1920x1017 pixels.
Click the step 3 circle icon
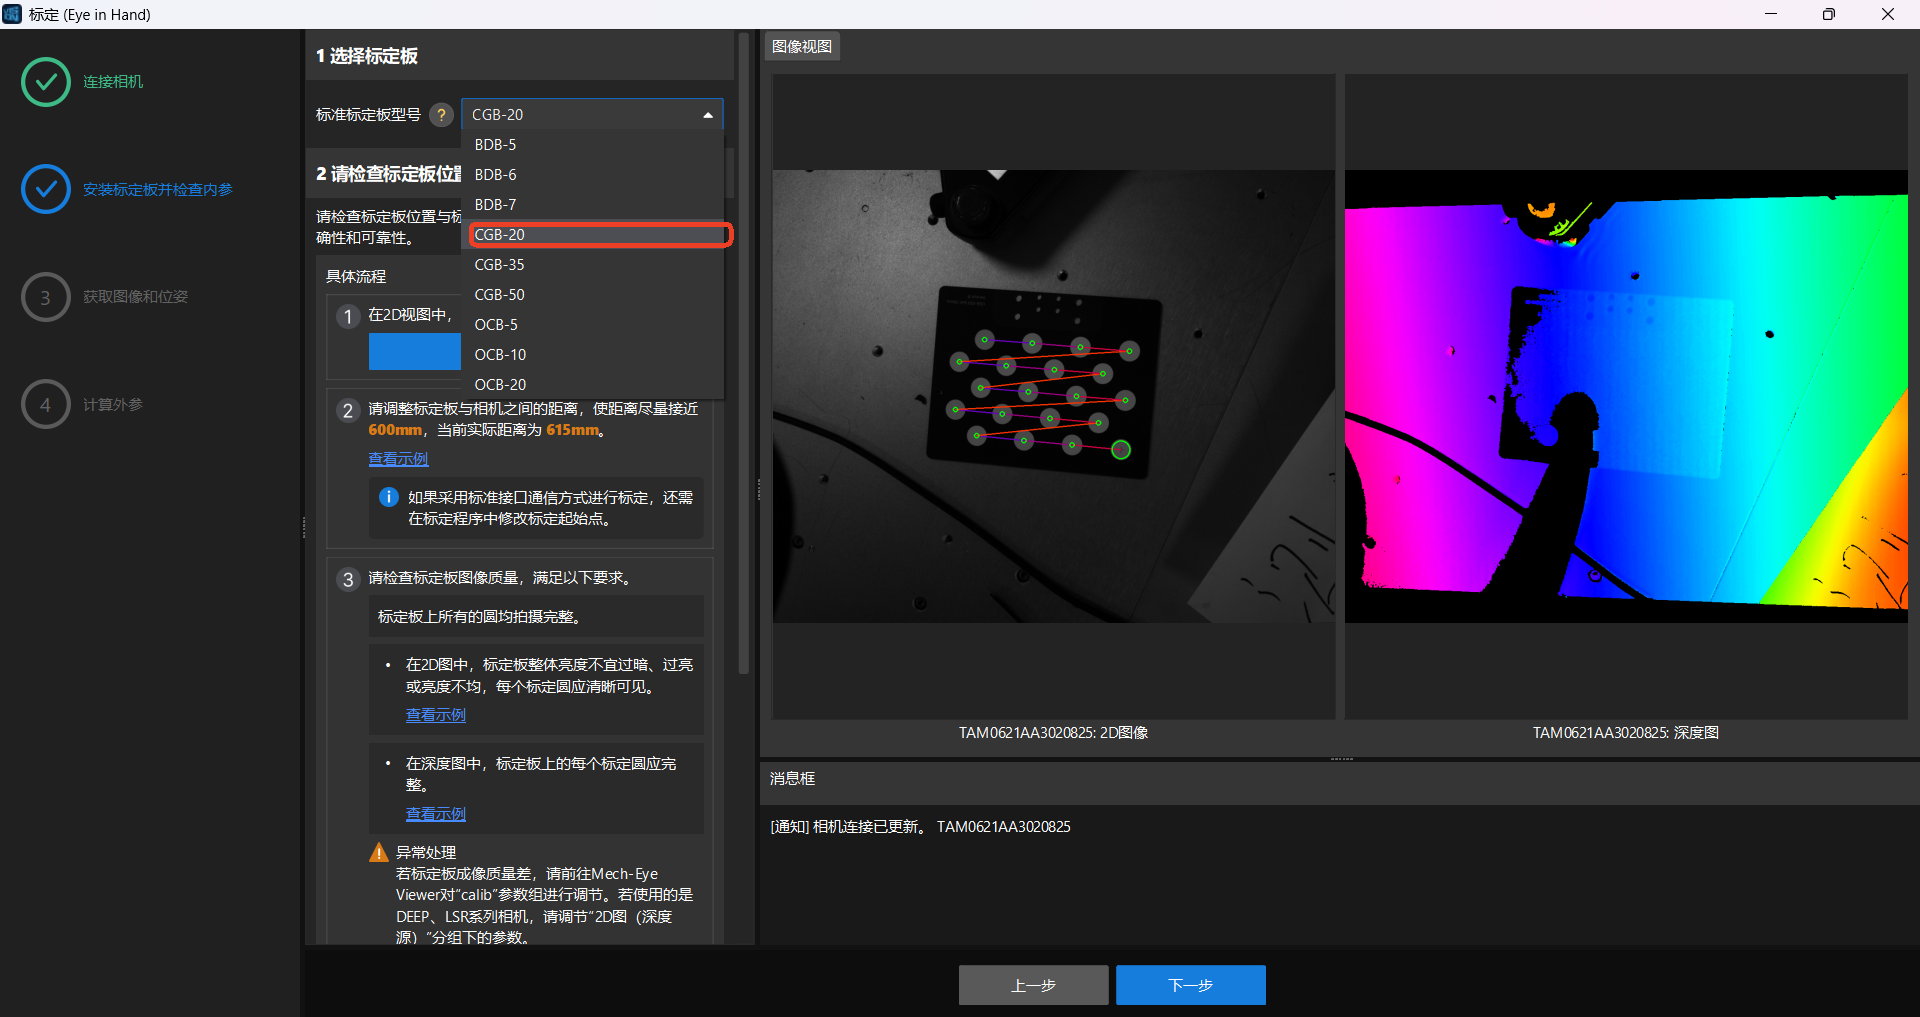coord(46,297)
